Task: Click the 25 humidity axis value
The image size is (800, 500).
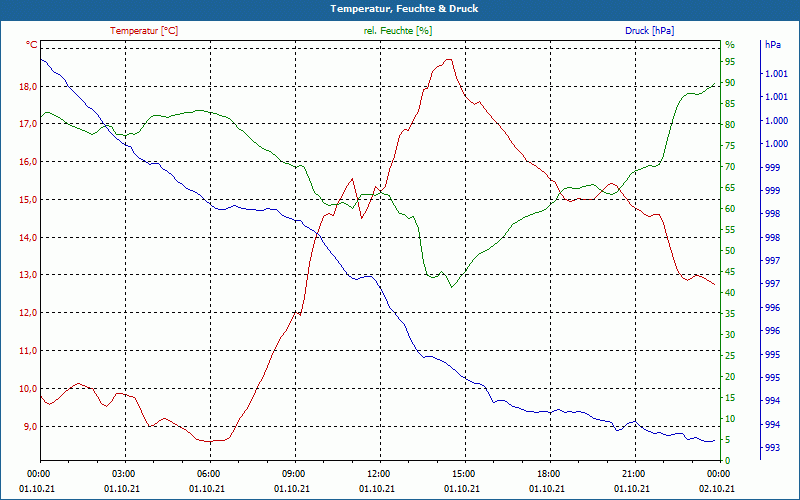Action: (x=730, y=356)
